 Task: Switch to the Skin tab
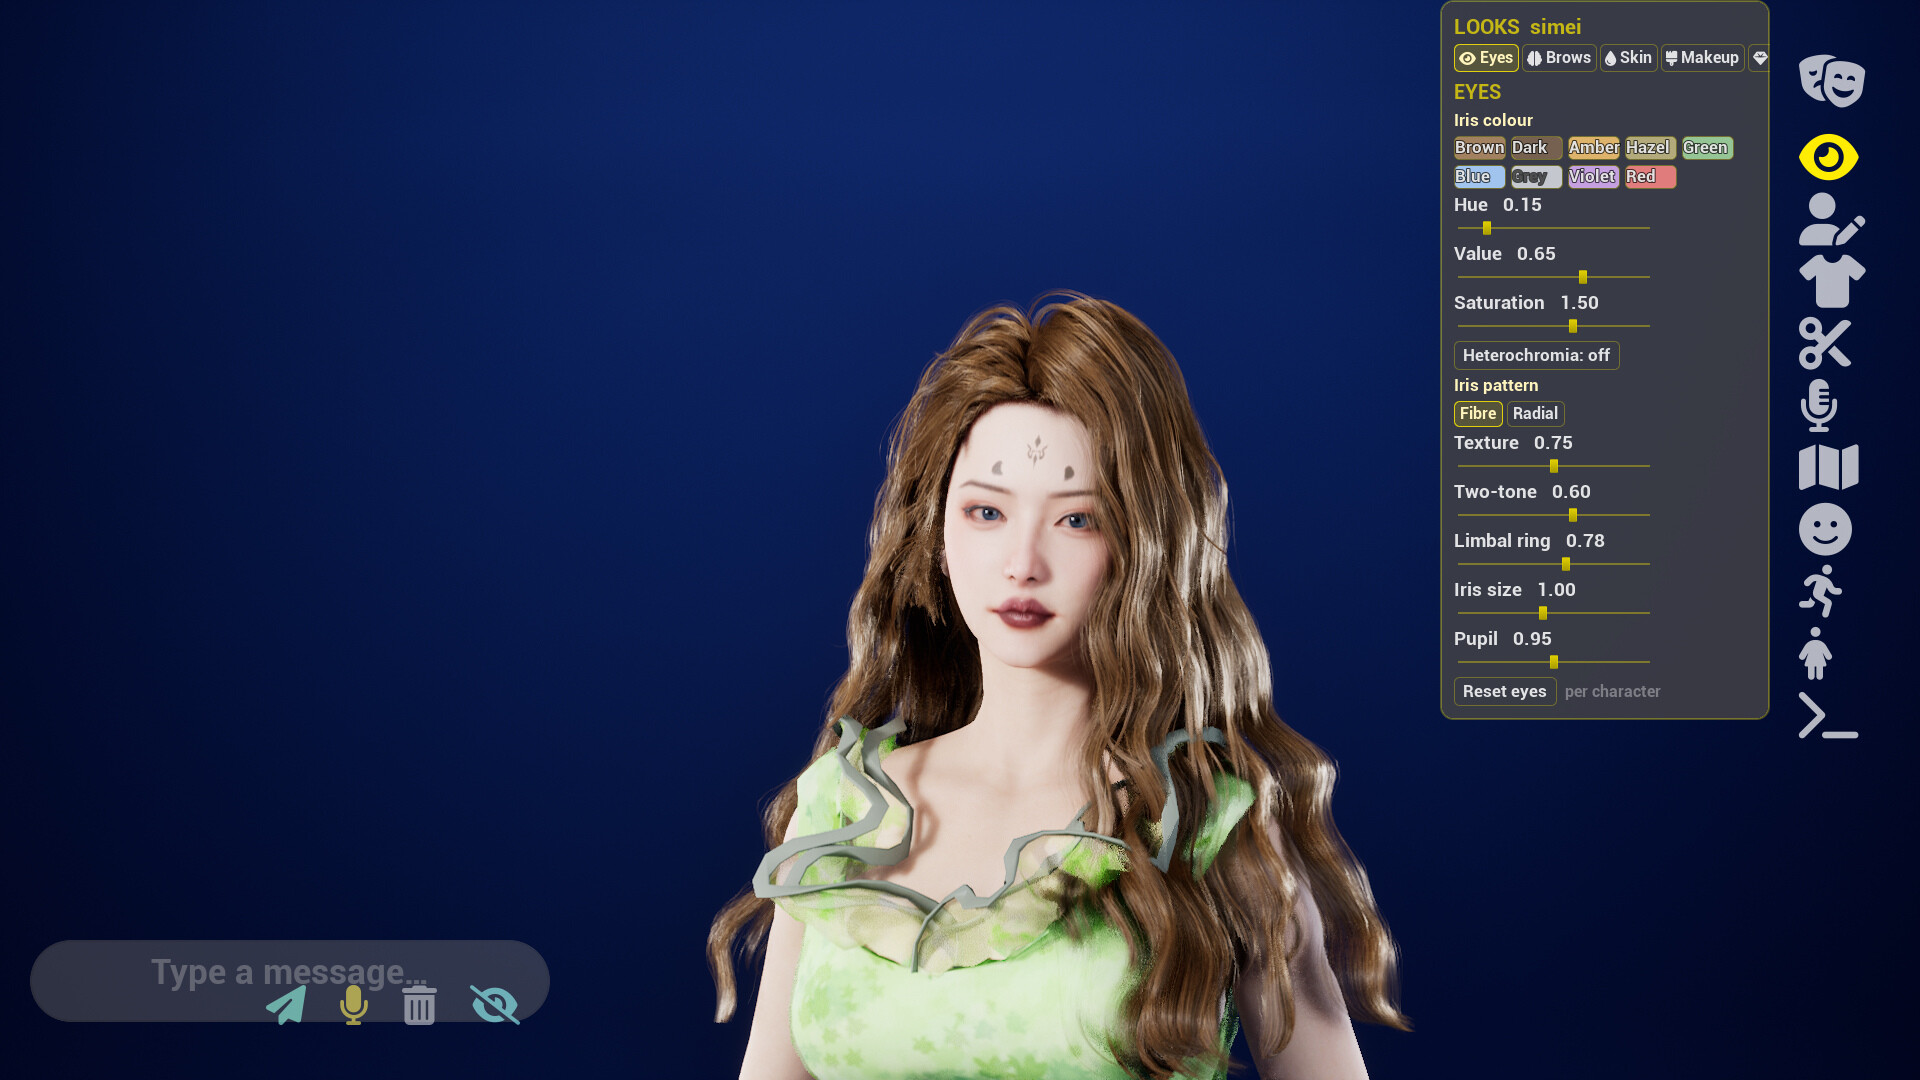coord(1629,58)
